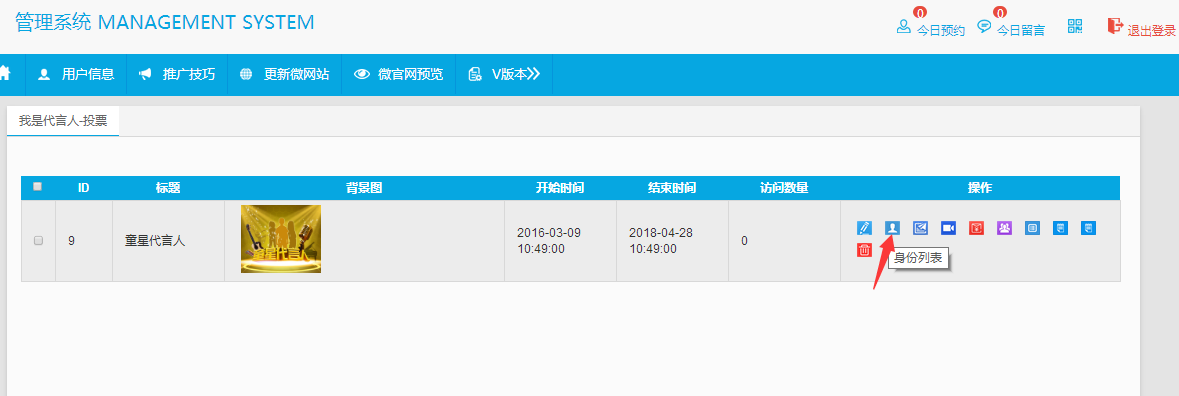Viewport: 1179px width, 396px height.
Task: Click the chart picture icon in operations
Action: pos(920,228)
